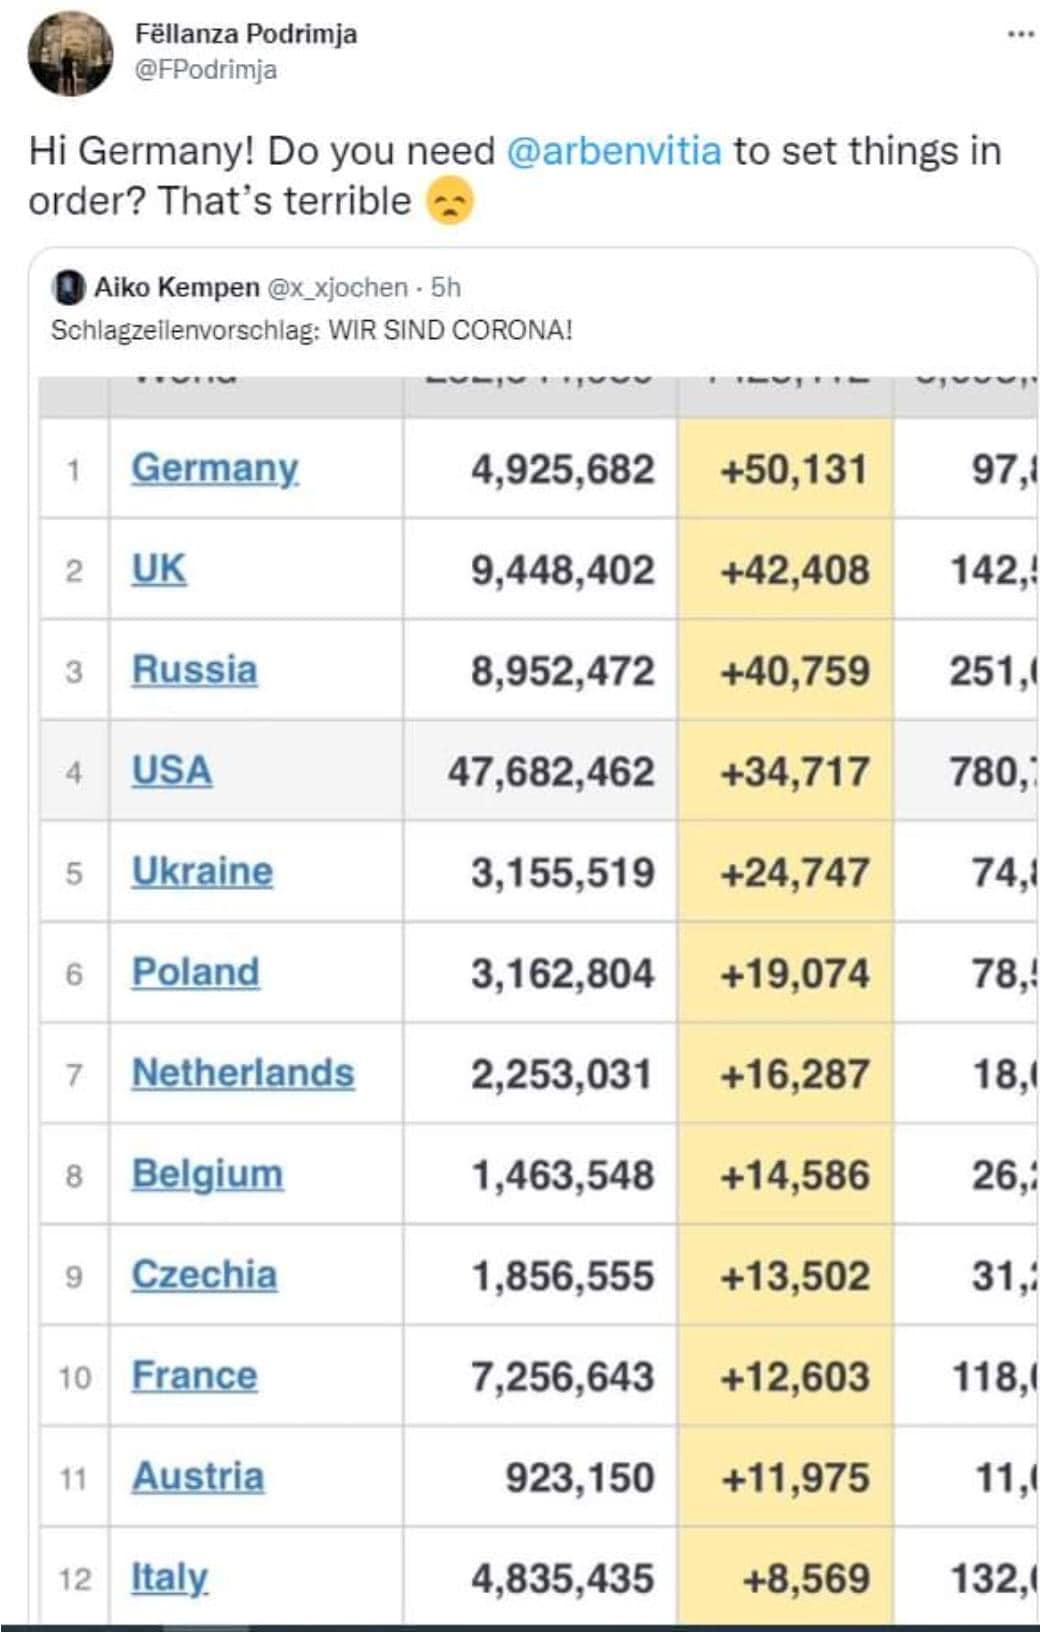Visit the Poland country link

(x=196, y=973)
